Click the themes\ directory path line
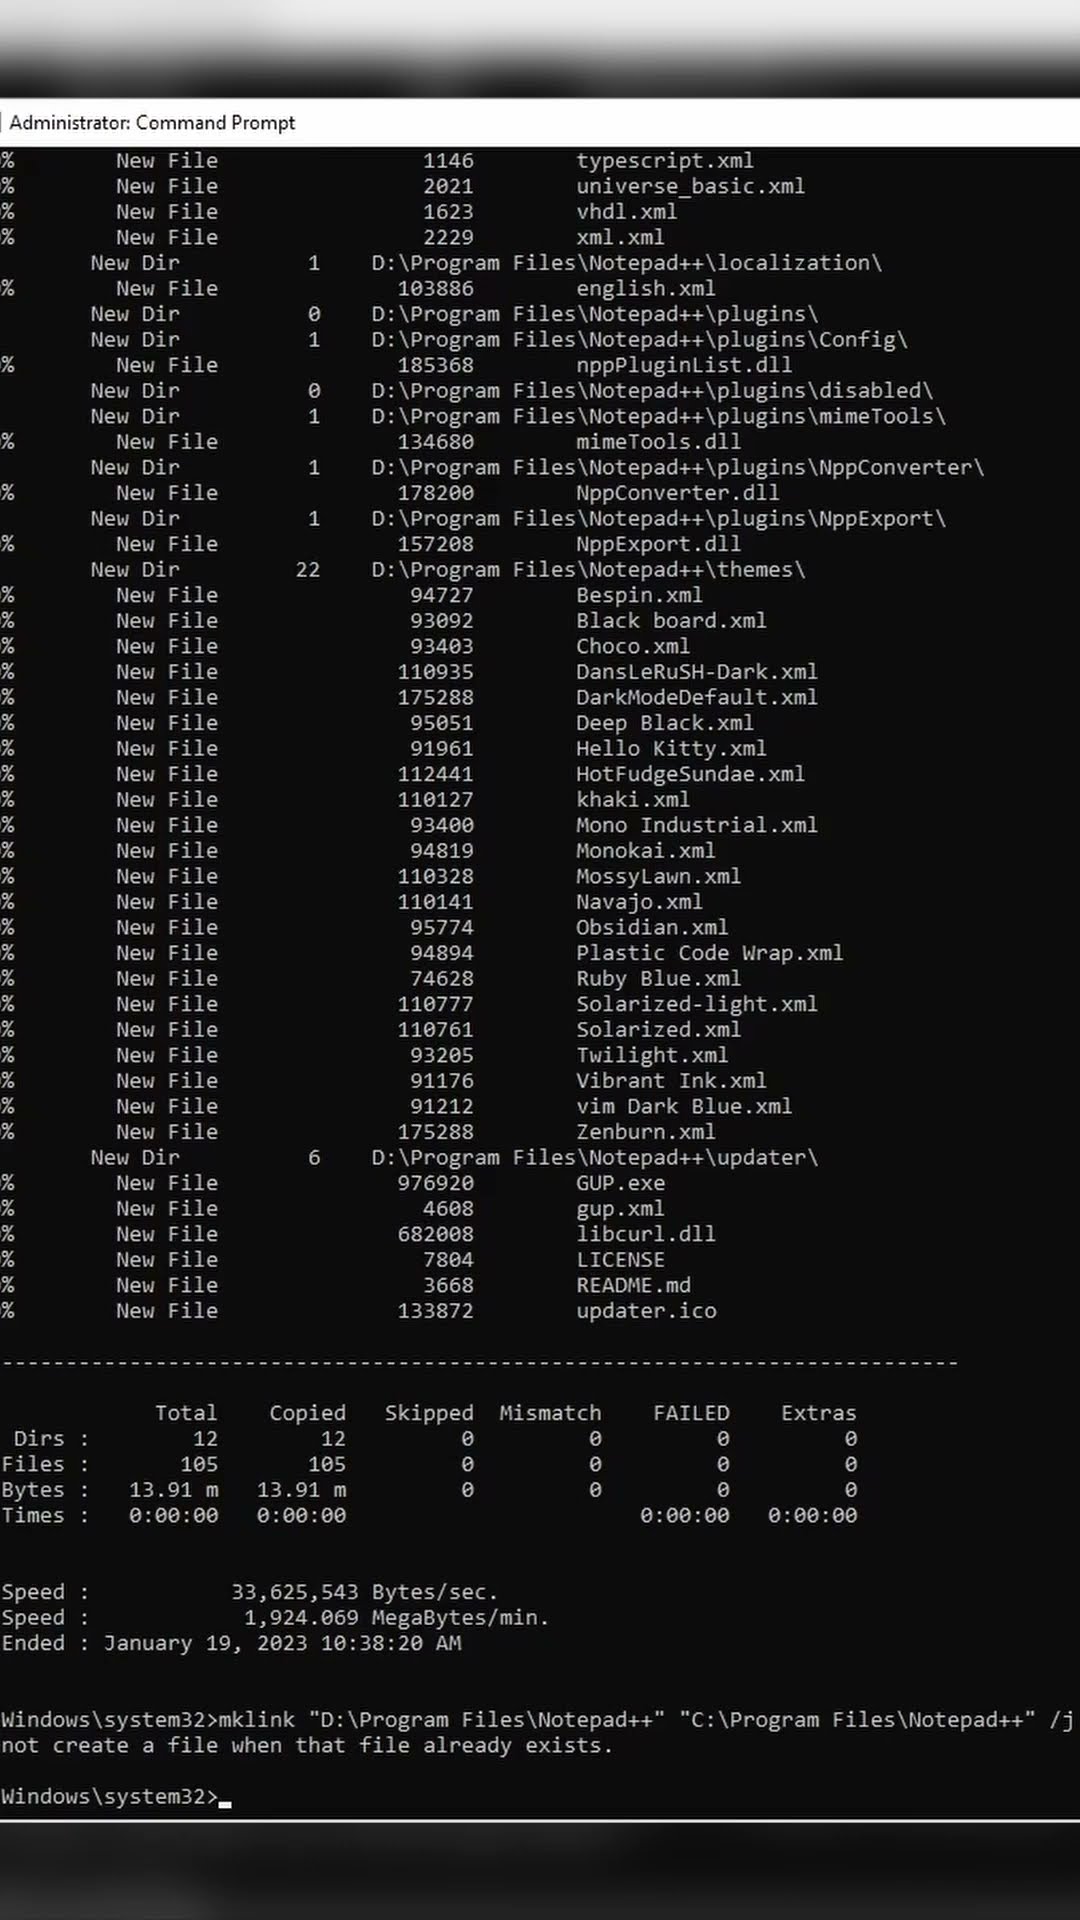 (x=588, y=570)
